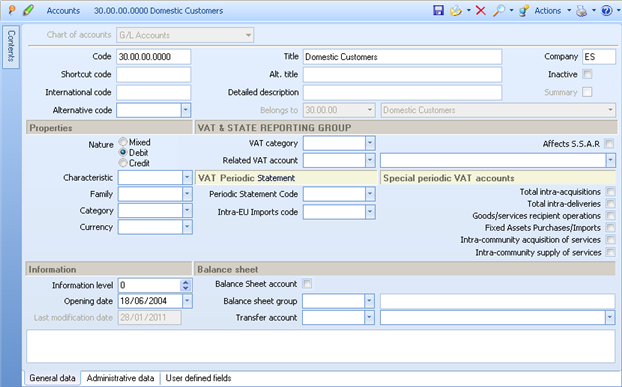The image size is (622, 387).
Task: Click the Actions computer icon
Action: point(524,10)
